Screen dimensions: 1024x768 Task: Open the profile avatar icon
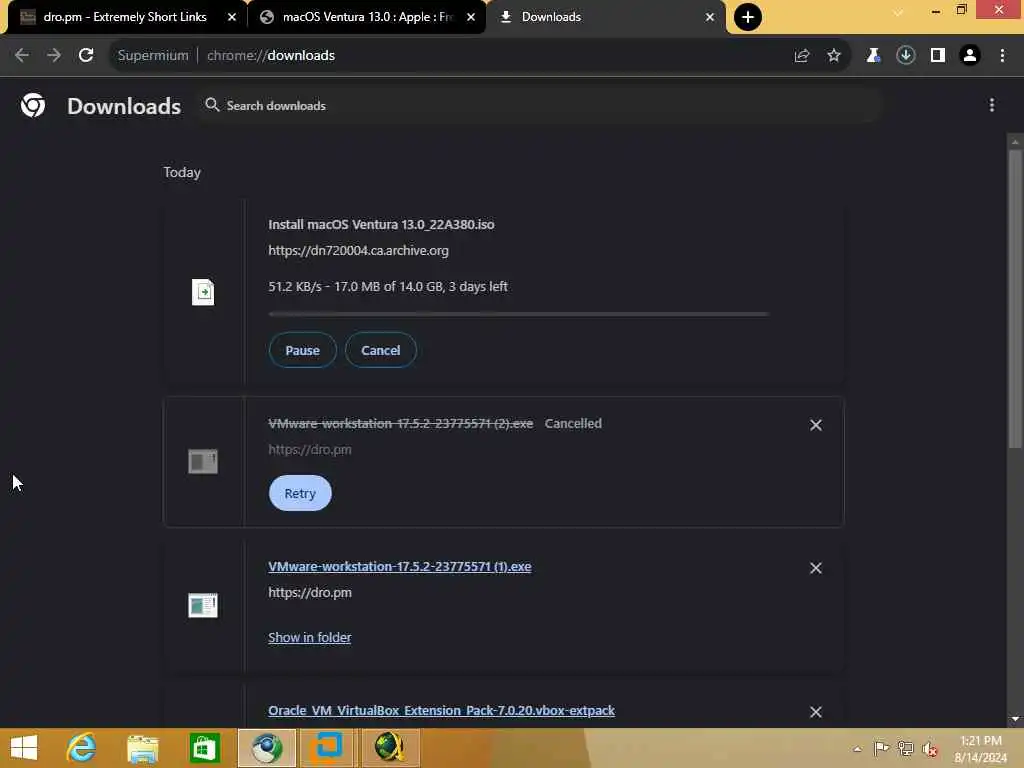[x=970, y=56]
